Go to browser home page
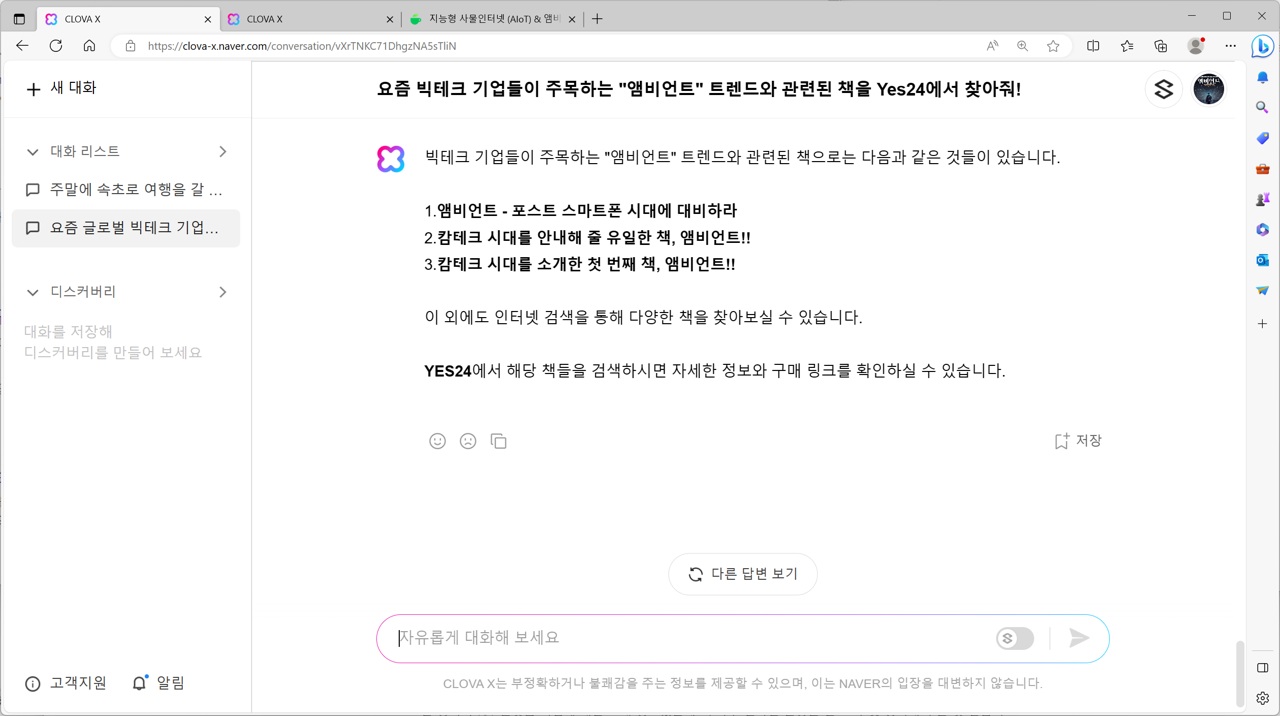Image resolution: width=1280 pixels, height=716 pixels. point(89,46)
